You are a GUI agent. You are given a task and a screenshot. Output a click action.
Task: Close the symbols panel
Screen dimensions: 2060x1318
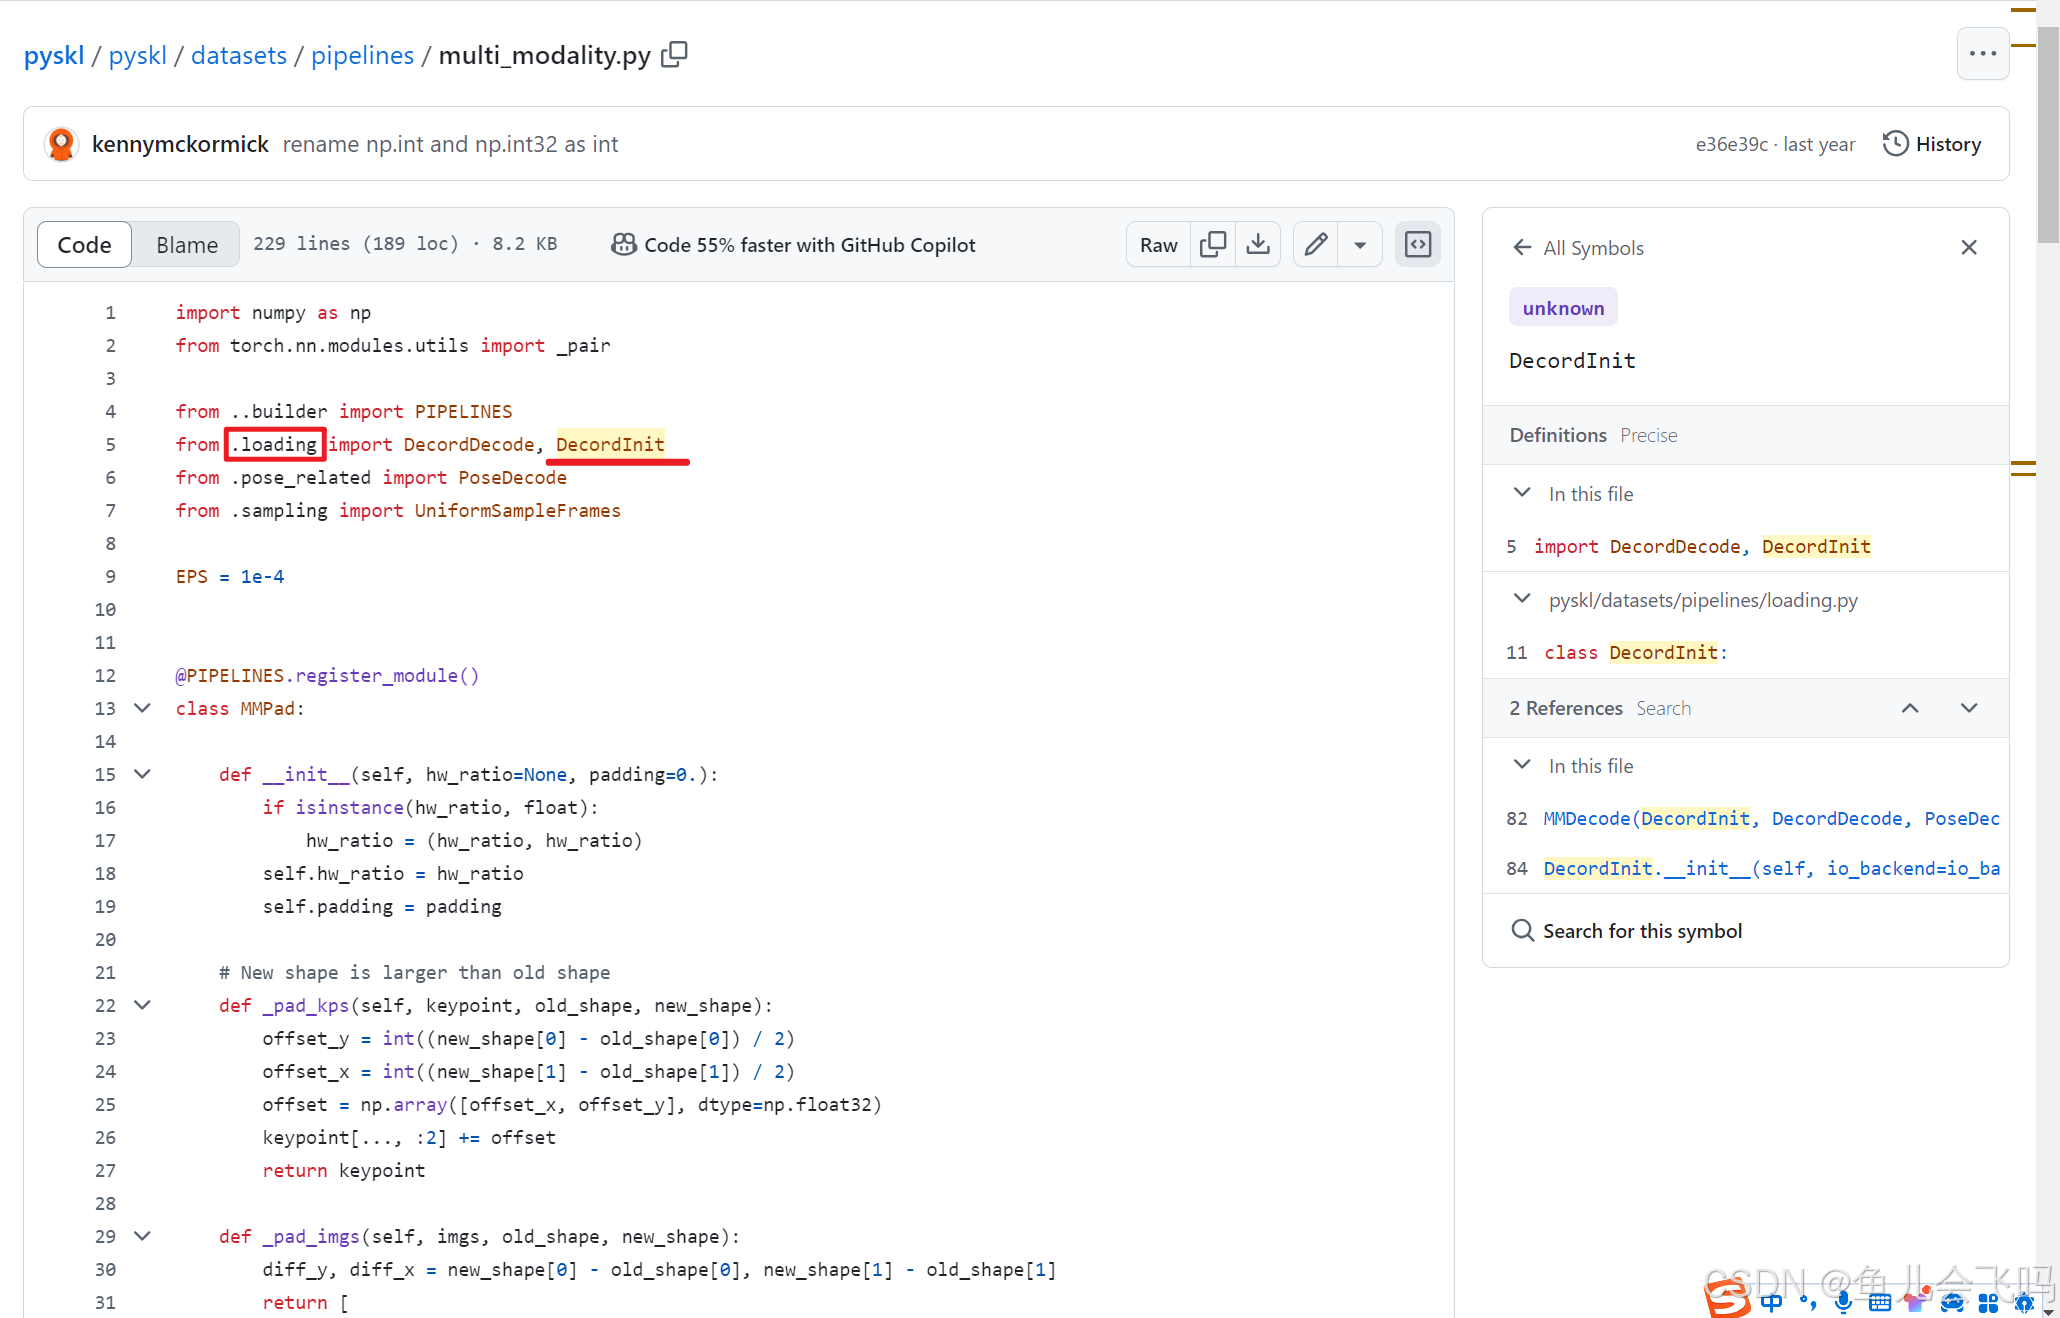(1969, 247)
